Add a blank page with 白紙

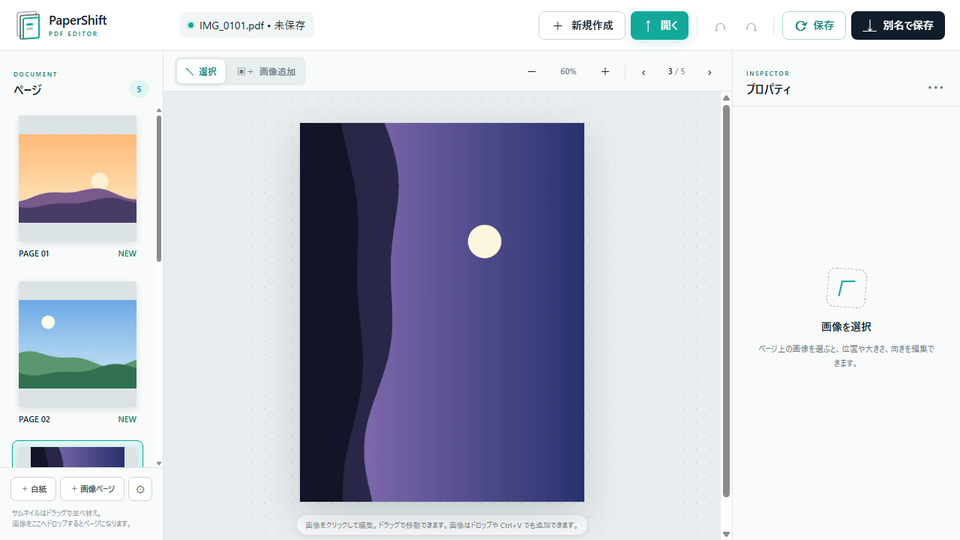tap(34, 489)
